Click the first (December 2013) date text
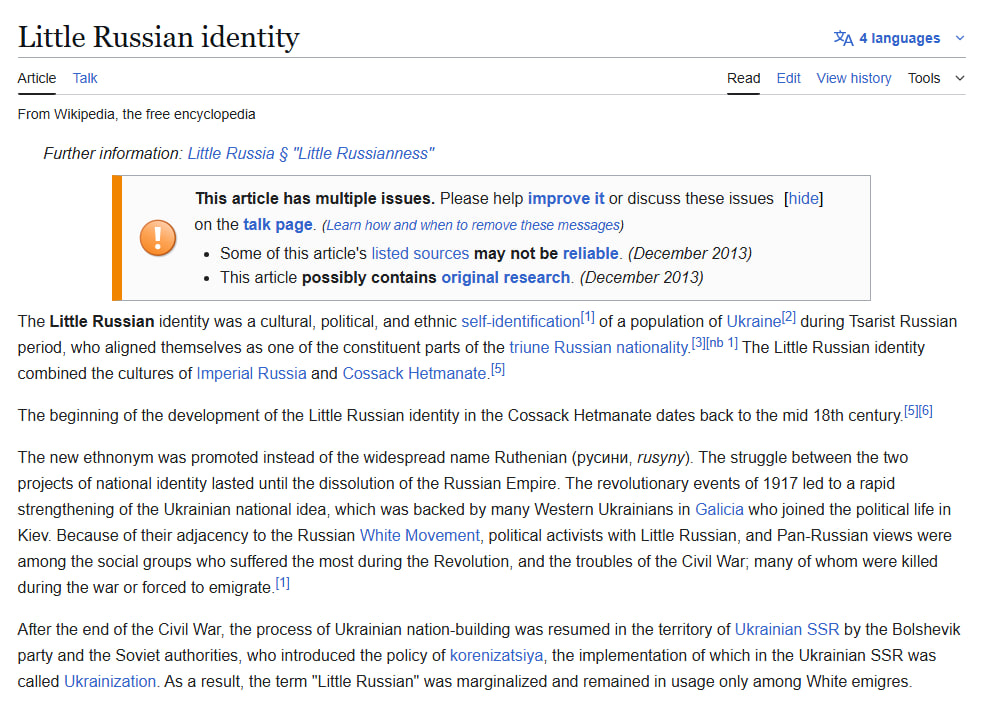 point(690,254)
